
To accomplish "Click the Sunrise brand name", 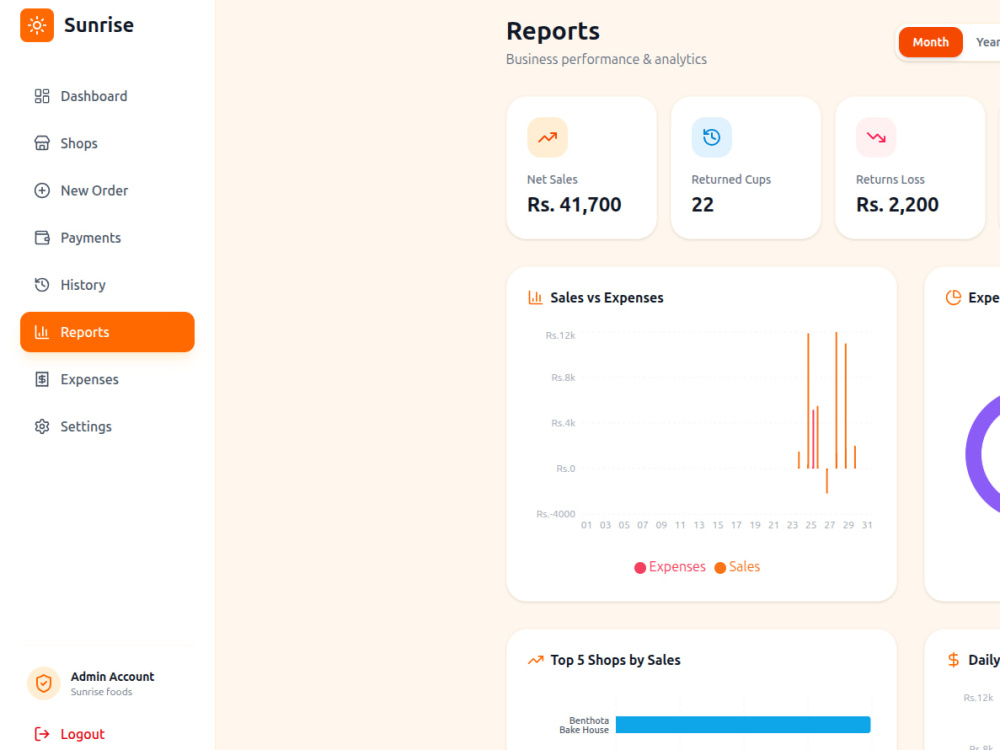I will pyautogui.click(x=99, y=26).
